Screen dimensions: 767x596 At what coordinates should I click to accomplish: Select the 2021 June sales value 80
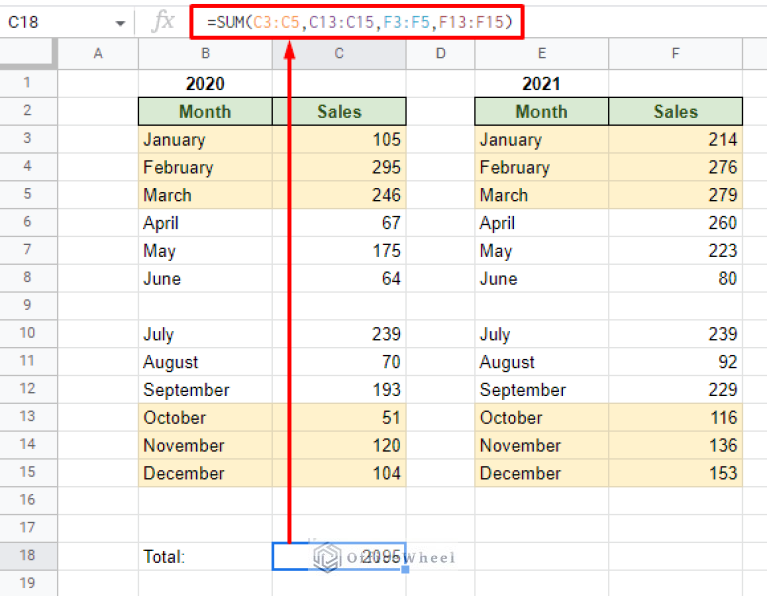[675, 279]
